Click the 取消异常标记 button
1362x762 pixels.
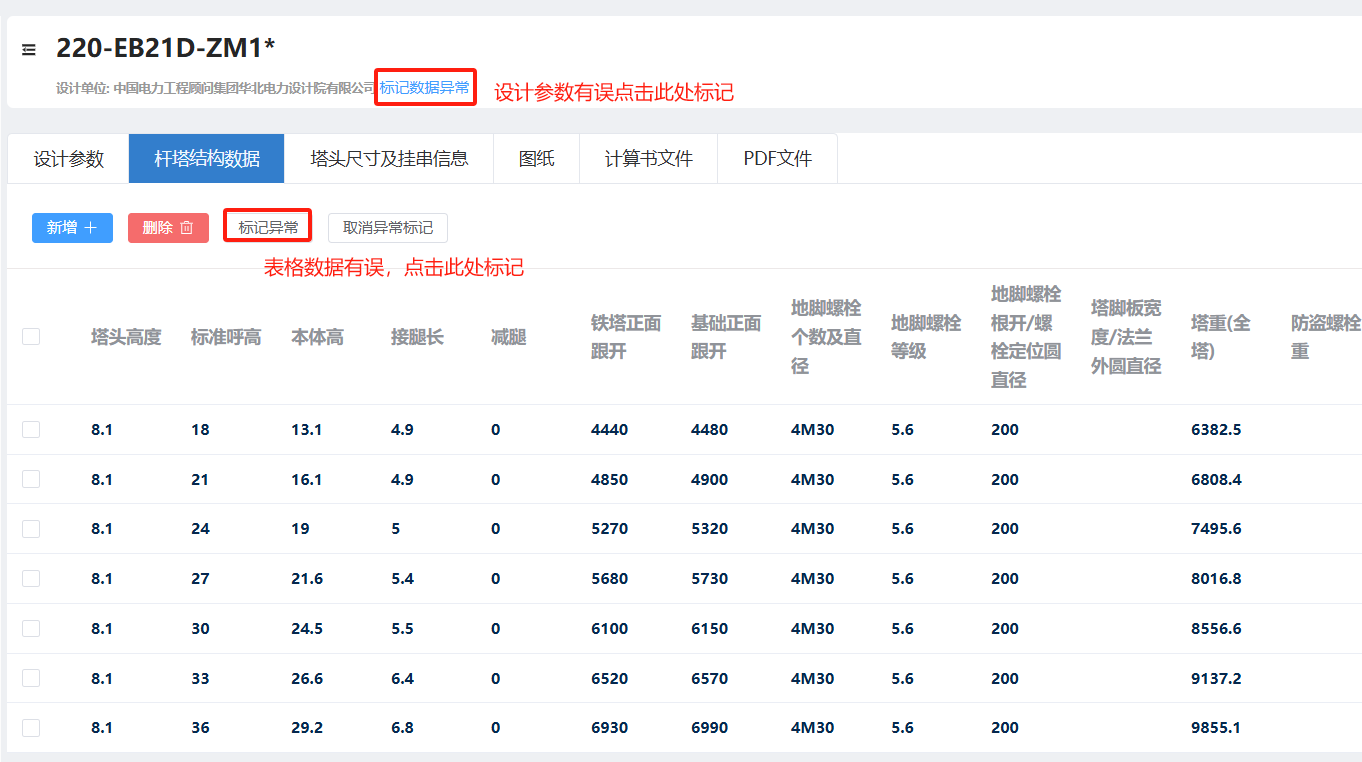tap(388, 228)
